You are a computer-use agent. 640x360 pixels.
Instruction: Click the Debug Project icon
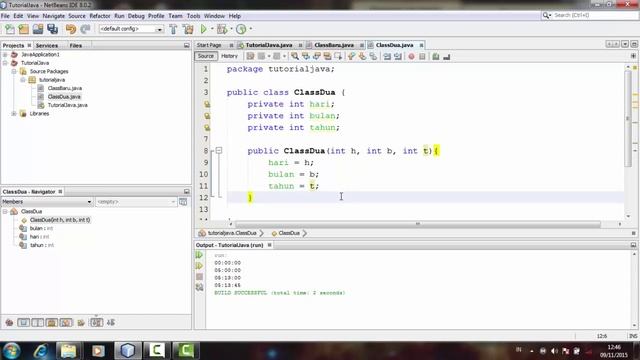[222, 29]
